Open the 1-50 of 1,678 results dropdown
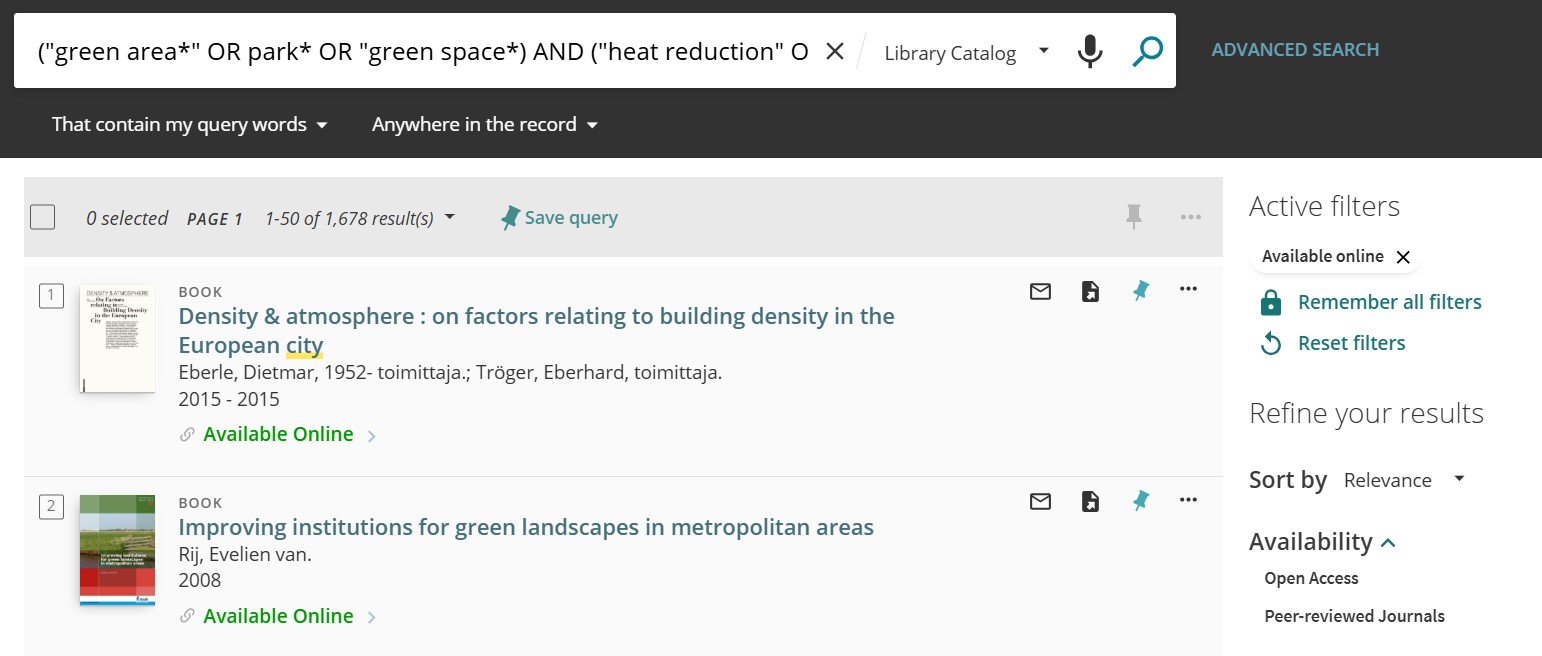Screen dimensions: 1542x656 click(x=449, y=216)
